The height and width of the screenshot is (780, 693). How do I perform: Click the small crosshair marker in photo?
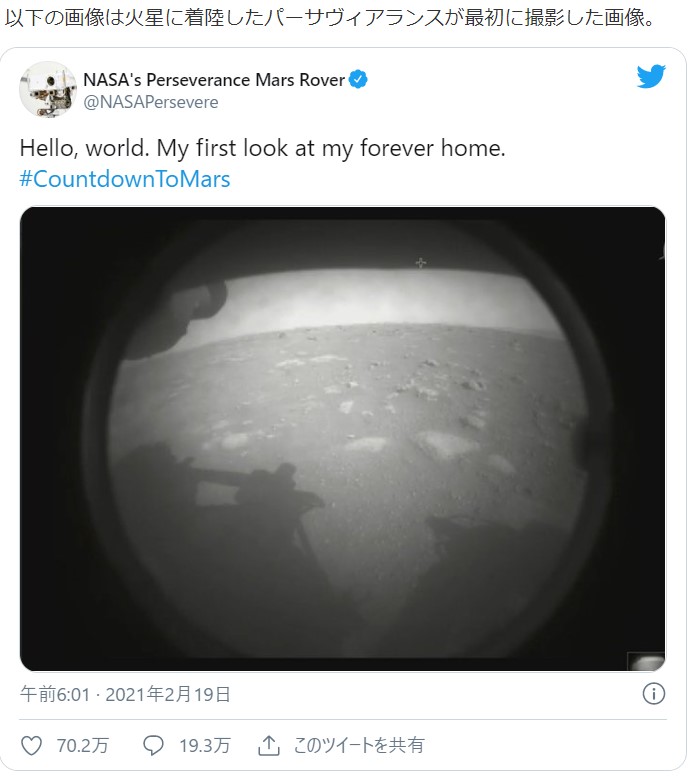[x=421, y=263]
